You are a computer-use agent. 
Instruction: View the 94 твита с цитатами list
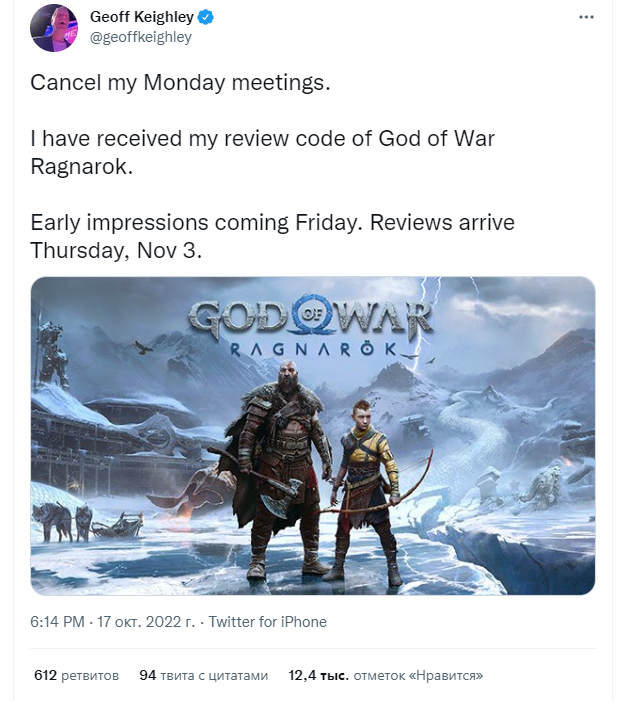point(203,675)
